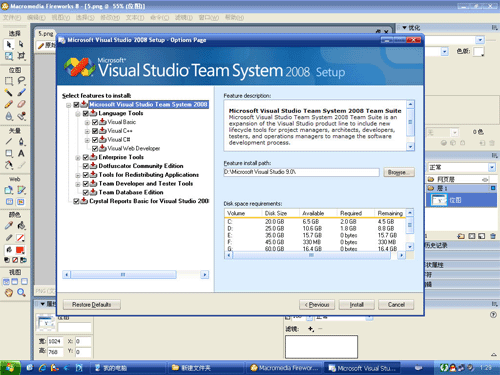Expand the Enterprise Tools tree node
The height and width of the screenshot is (375, 500).
point(78,157)
